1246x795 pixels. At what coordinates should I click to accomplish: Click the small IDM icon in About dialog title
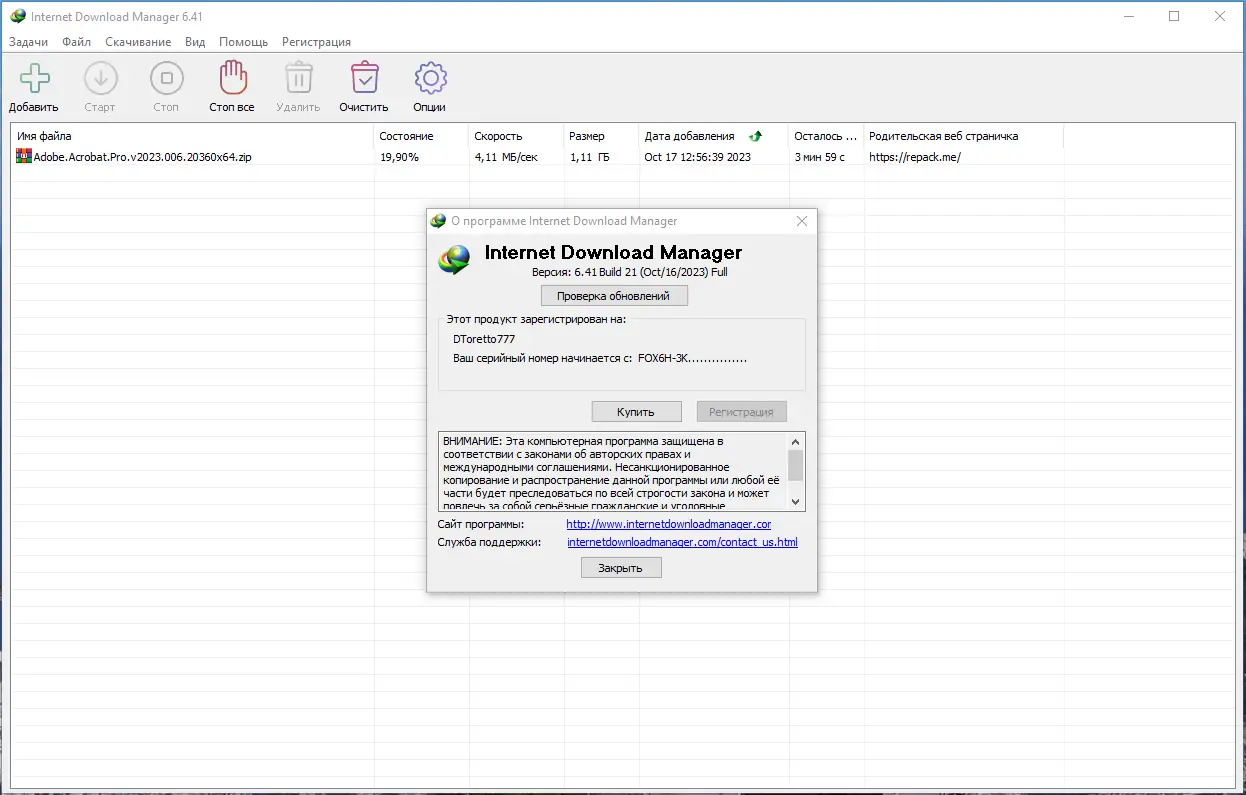point(438,221)
